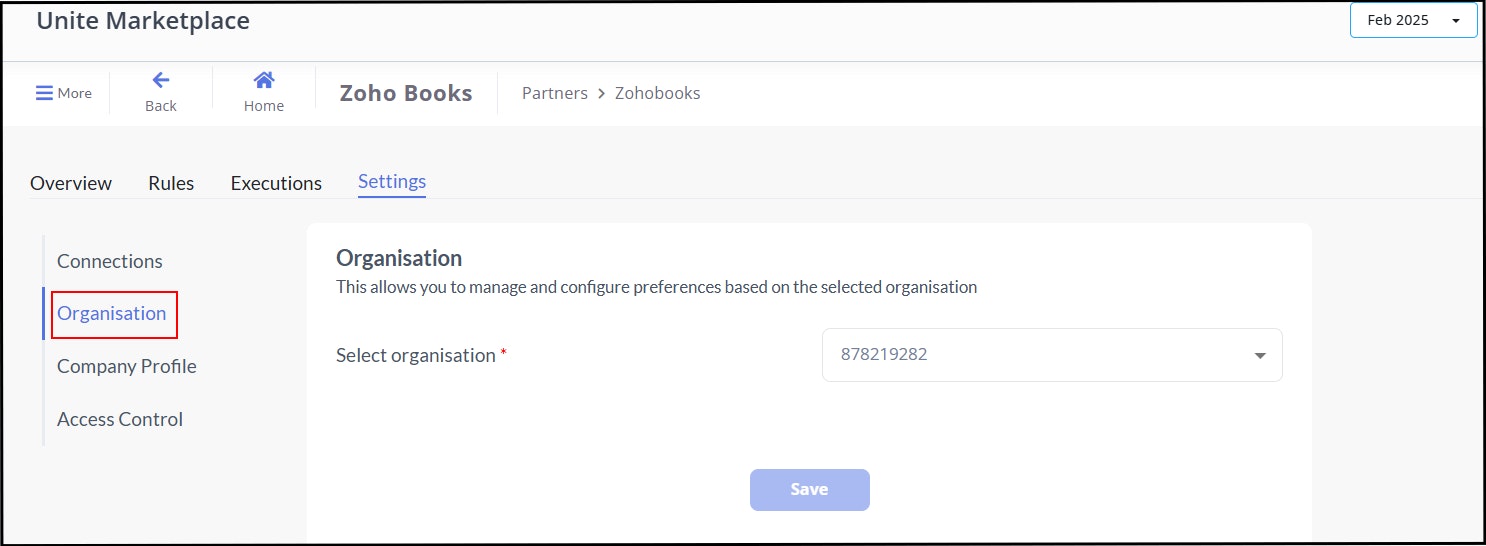Click the Save button
Viewport: 1486px width, 546px height.
click(810, 490)
